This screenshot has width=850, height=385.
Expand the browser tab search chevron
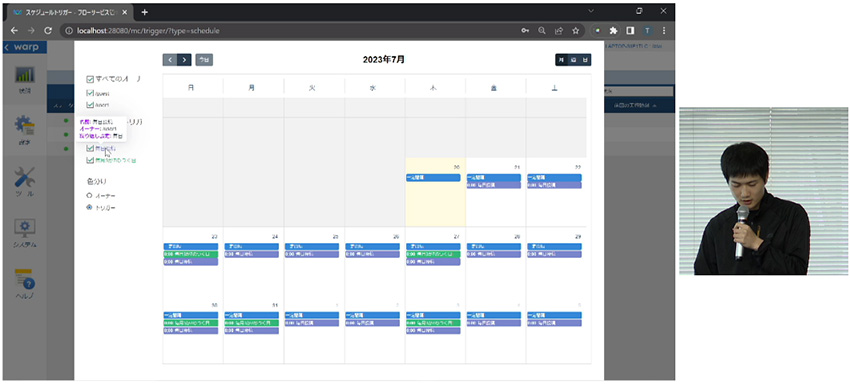click(x=591, y=11)
